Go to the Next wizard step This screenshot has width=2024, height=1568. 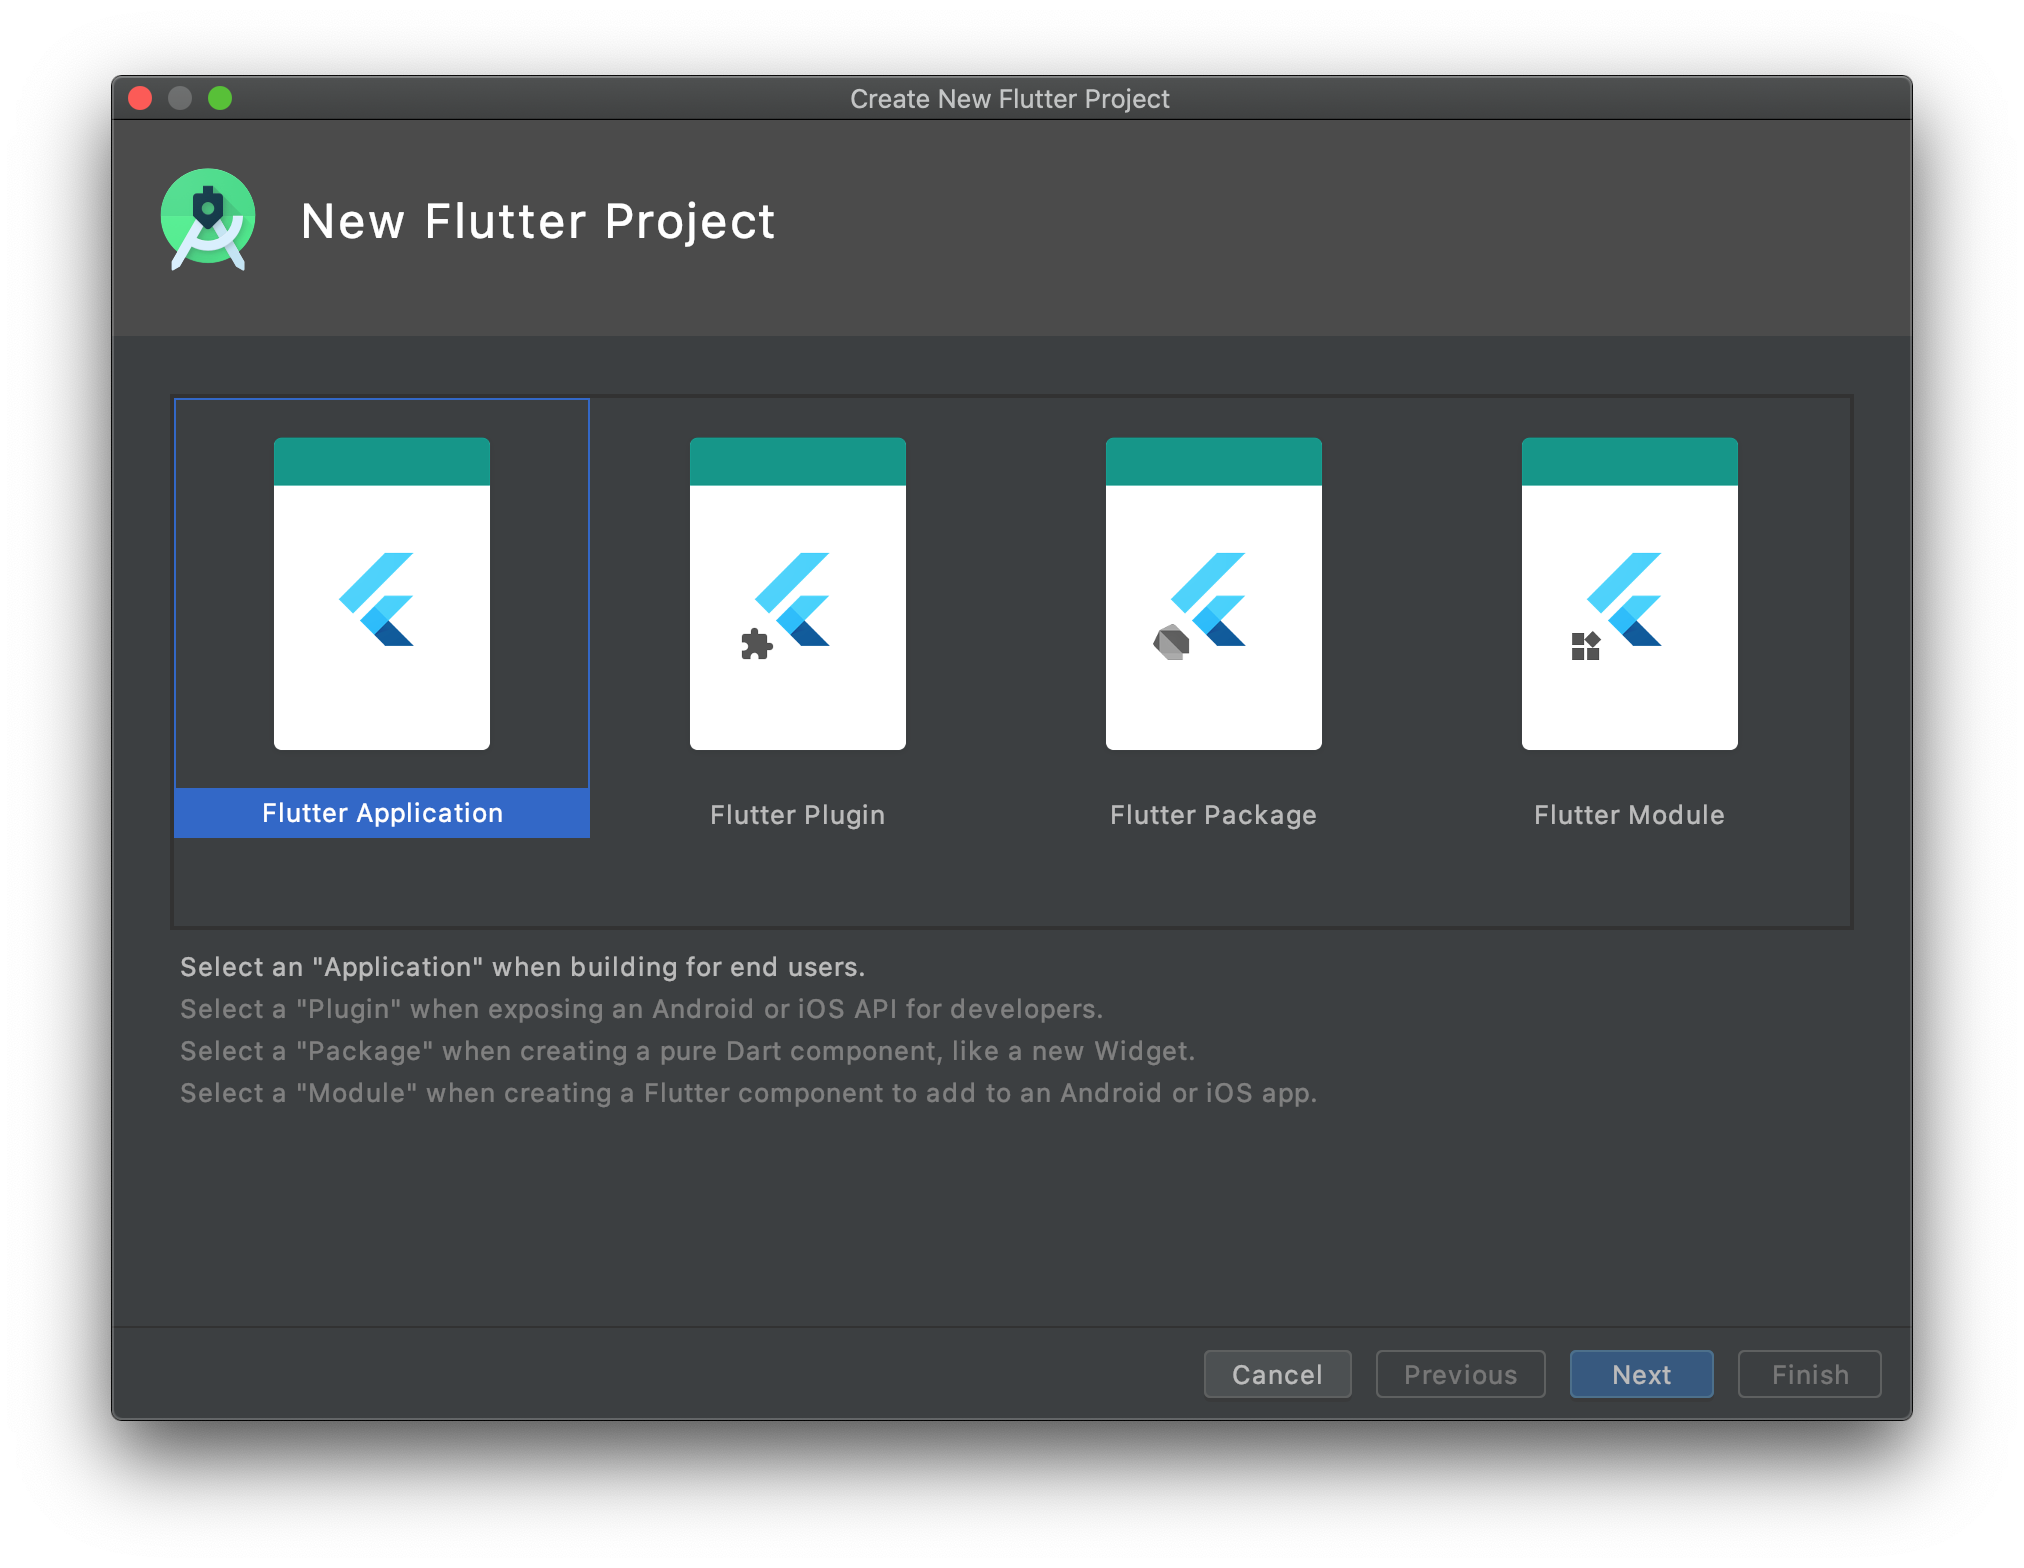point(1641,1374)
